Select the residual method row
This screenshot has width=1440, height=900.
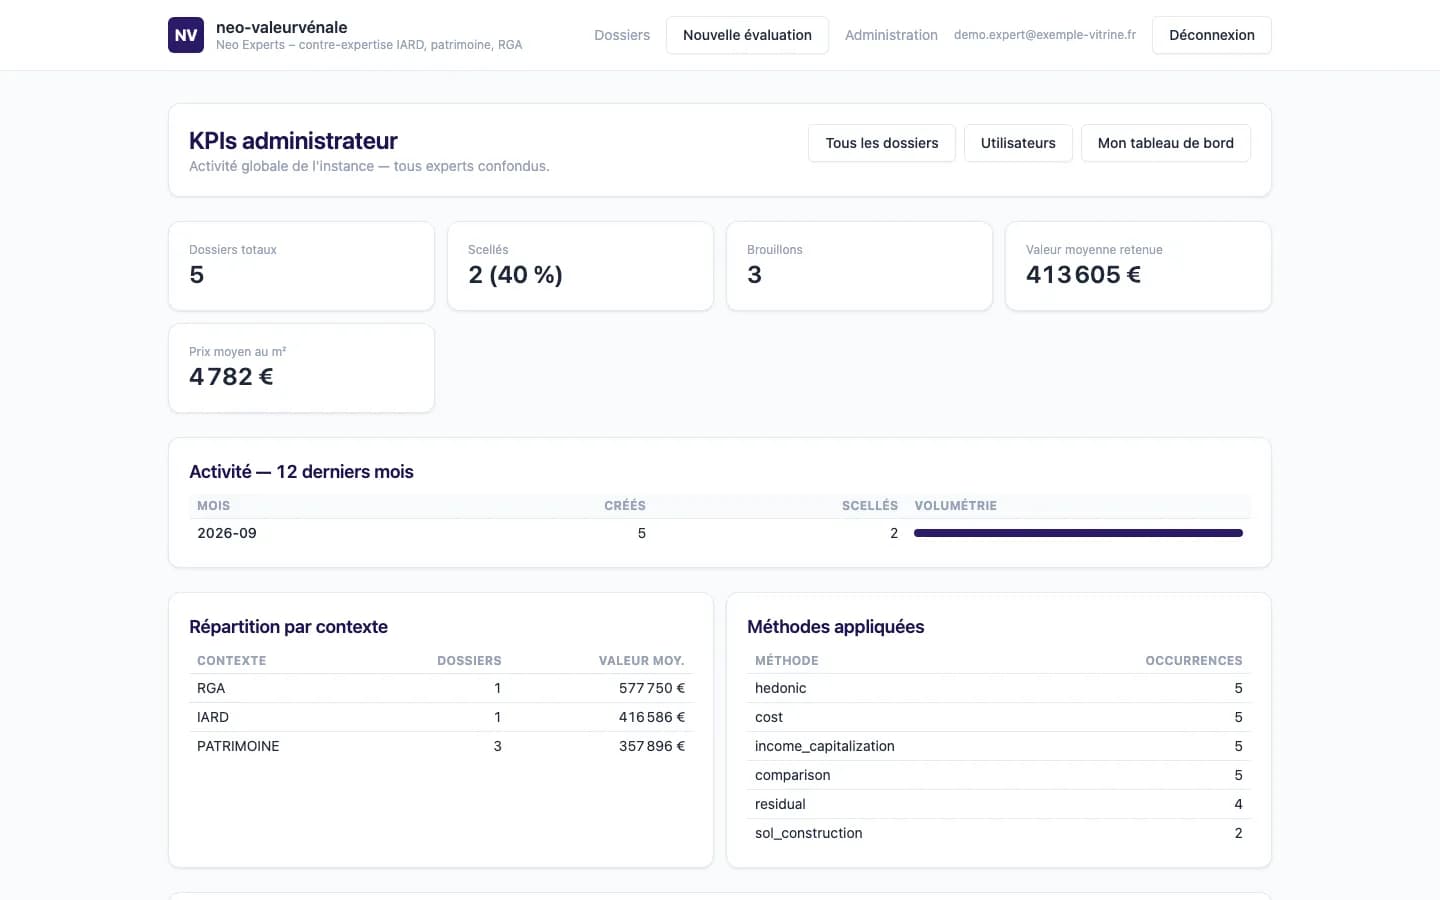pyautogui.click(x=999, y=804)
